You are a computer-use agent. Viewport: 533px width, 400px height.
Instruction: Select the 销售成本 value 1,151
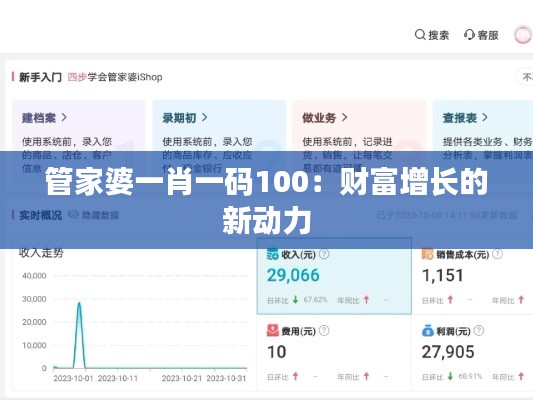(443, 275)
